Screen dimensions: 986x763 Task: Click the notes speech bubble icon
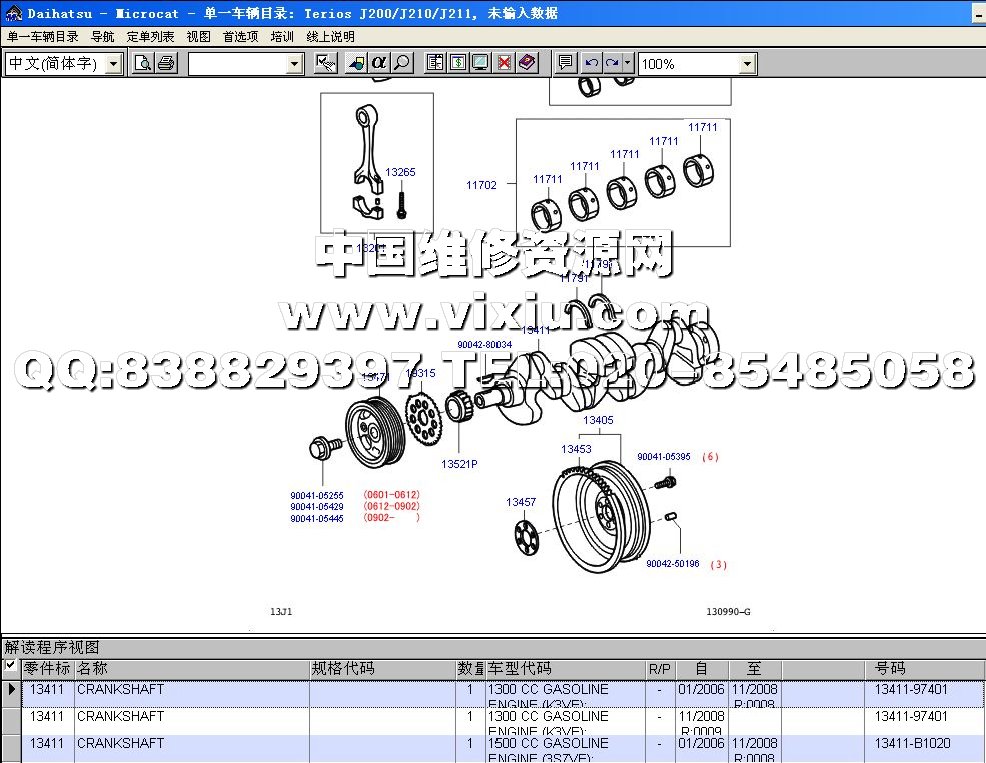coord(565,63)
